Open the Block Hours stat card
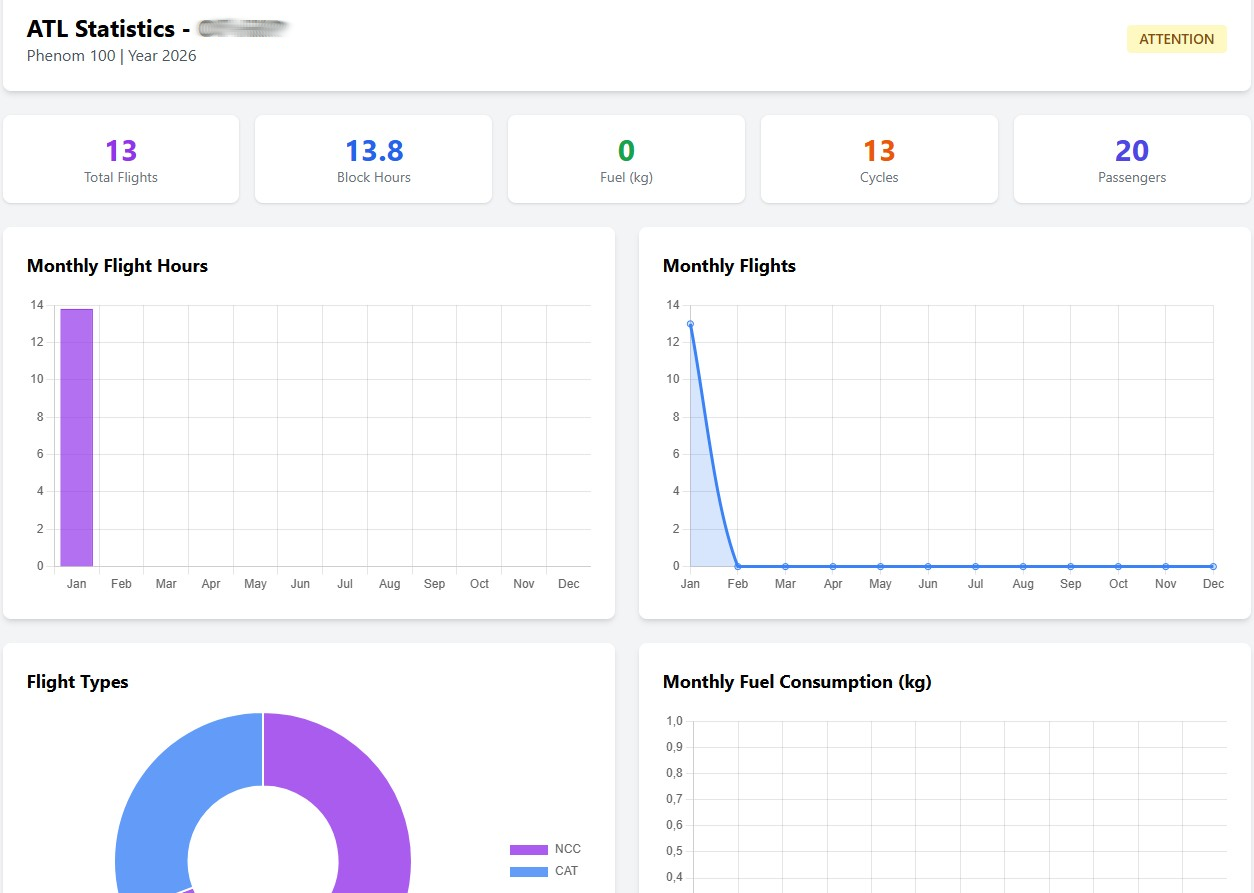The image size is (1254, 893). tap(373, 160)
